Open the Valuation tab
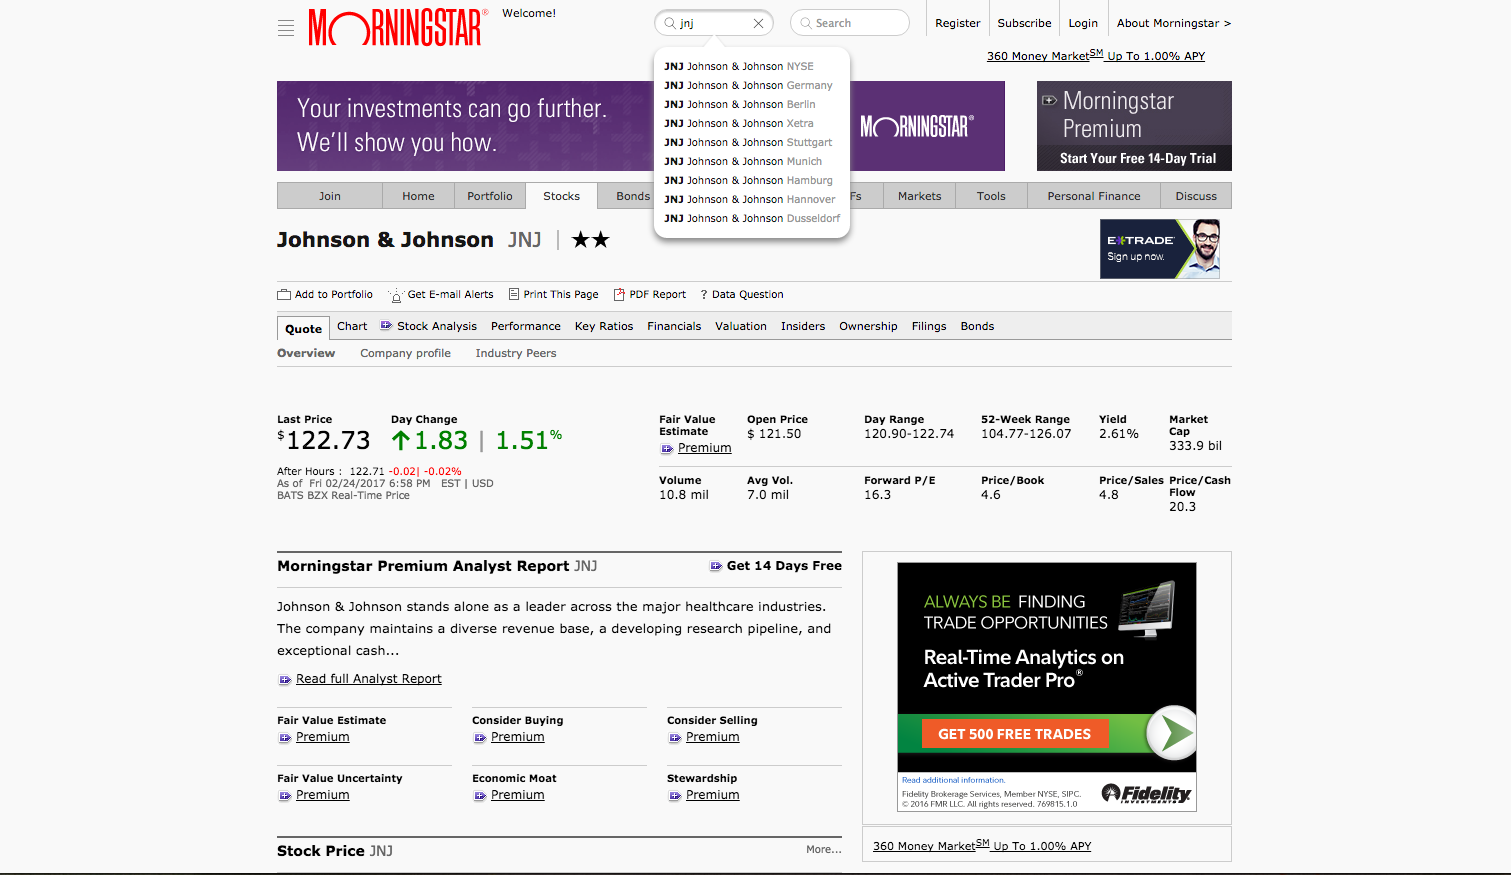The height and width of the screenshot is (875, 1511). (741, 326)
